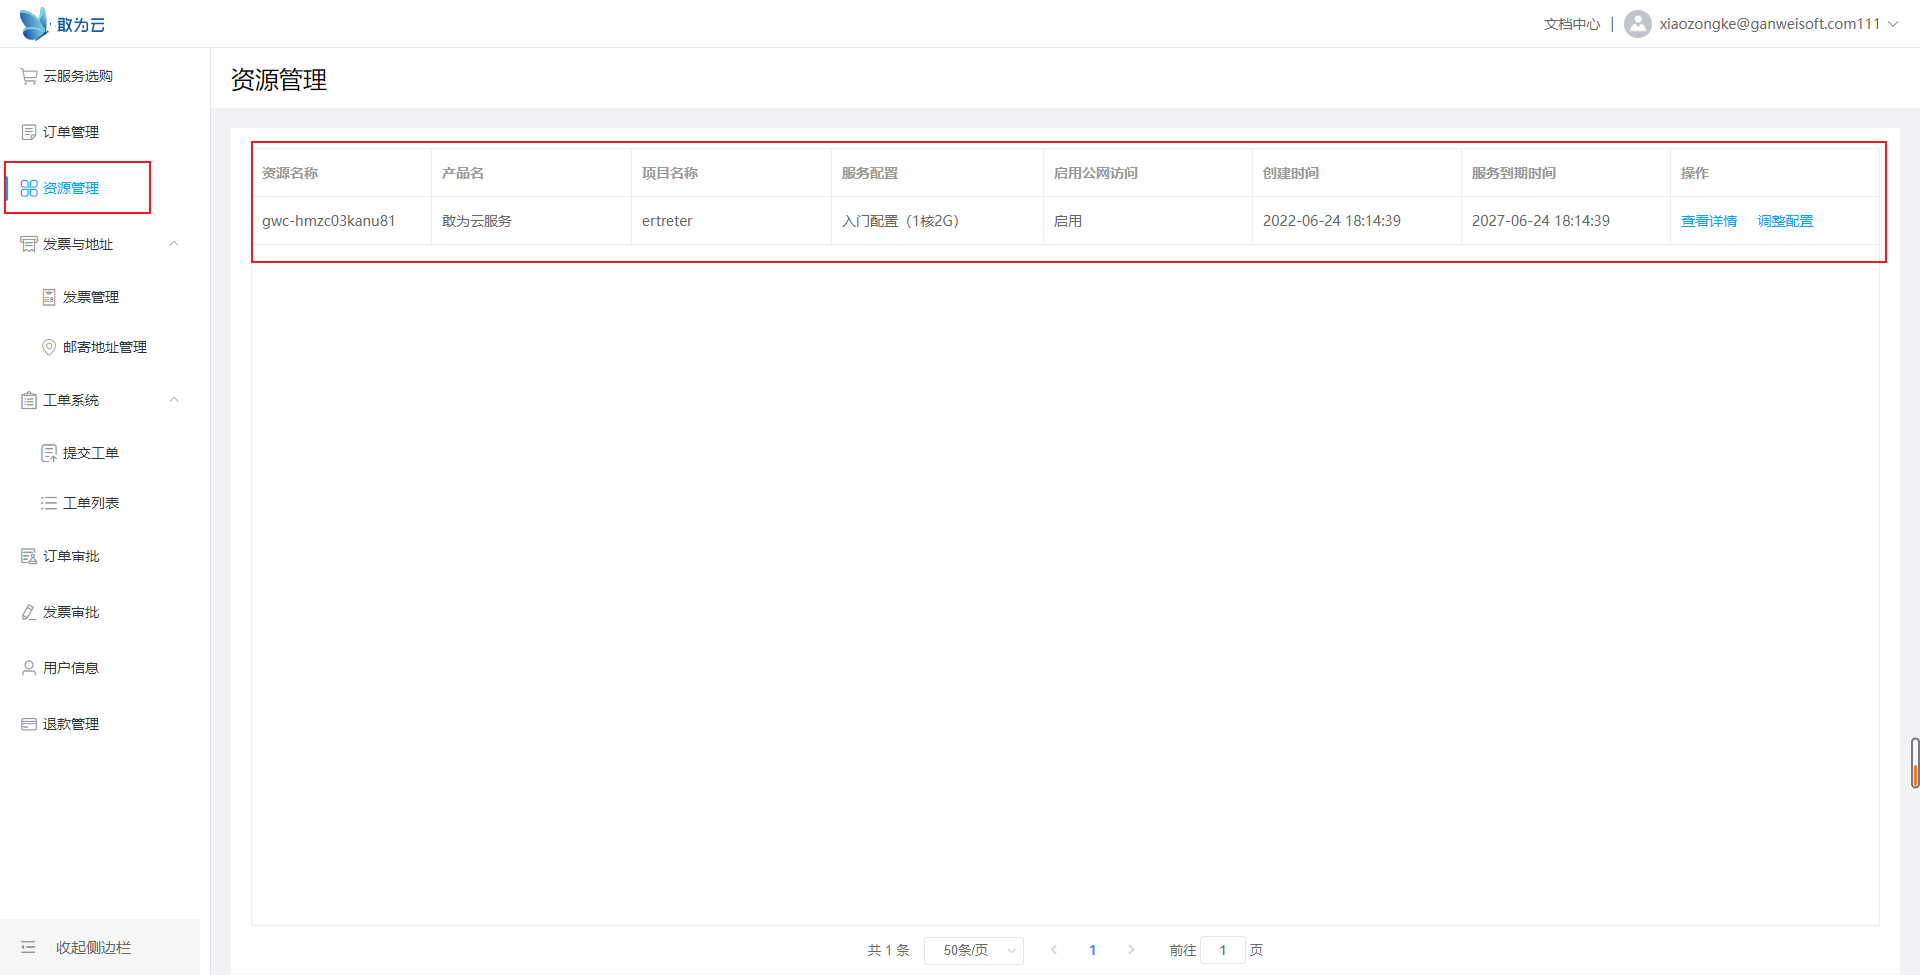This screenshot has height=975, width=1920.
Task: Click the 提交工单 icon
Action: pyautogui.click(x=49, y=453)
